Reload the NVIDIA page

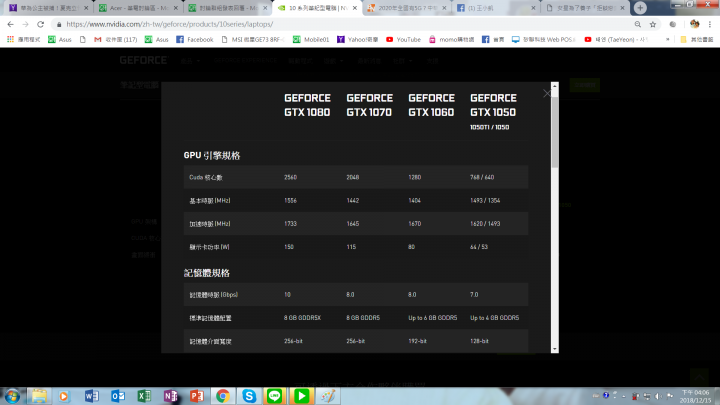click(x=40, y=24)
